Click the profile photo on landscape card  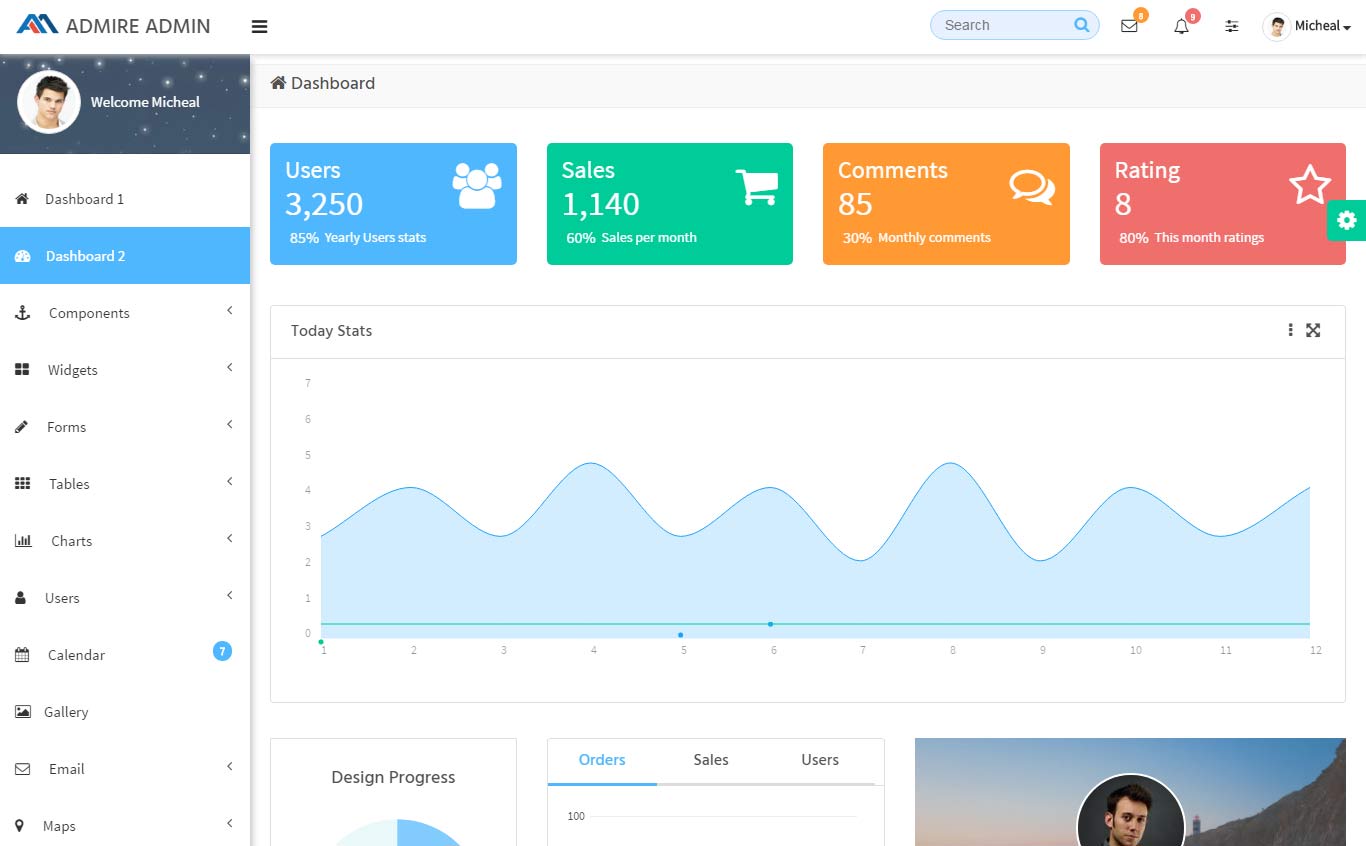coord(1131,811)
